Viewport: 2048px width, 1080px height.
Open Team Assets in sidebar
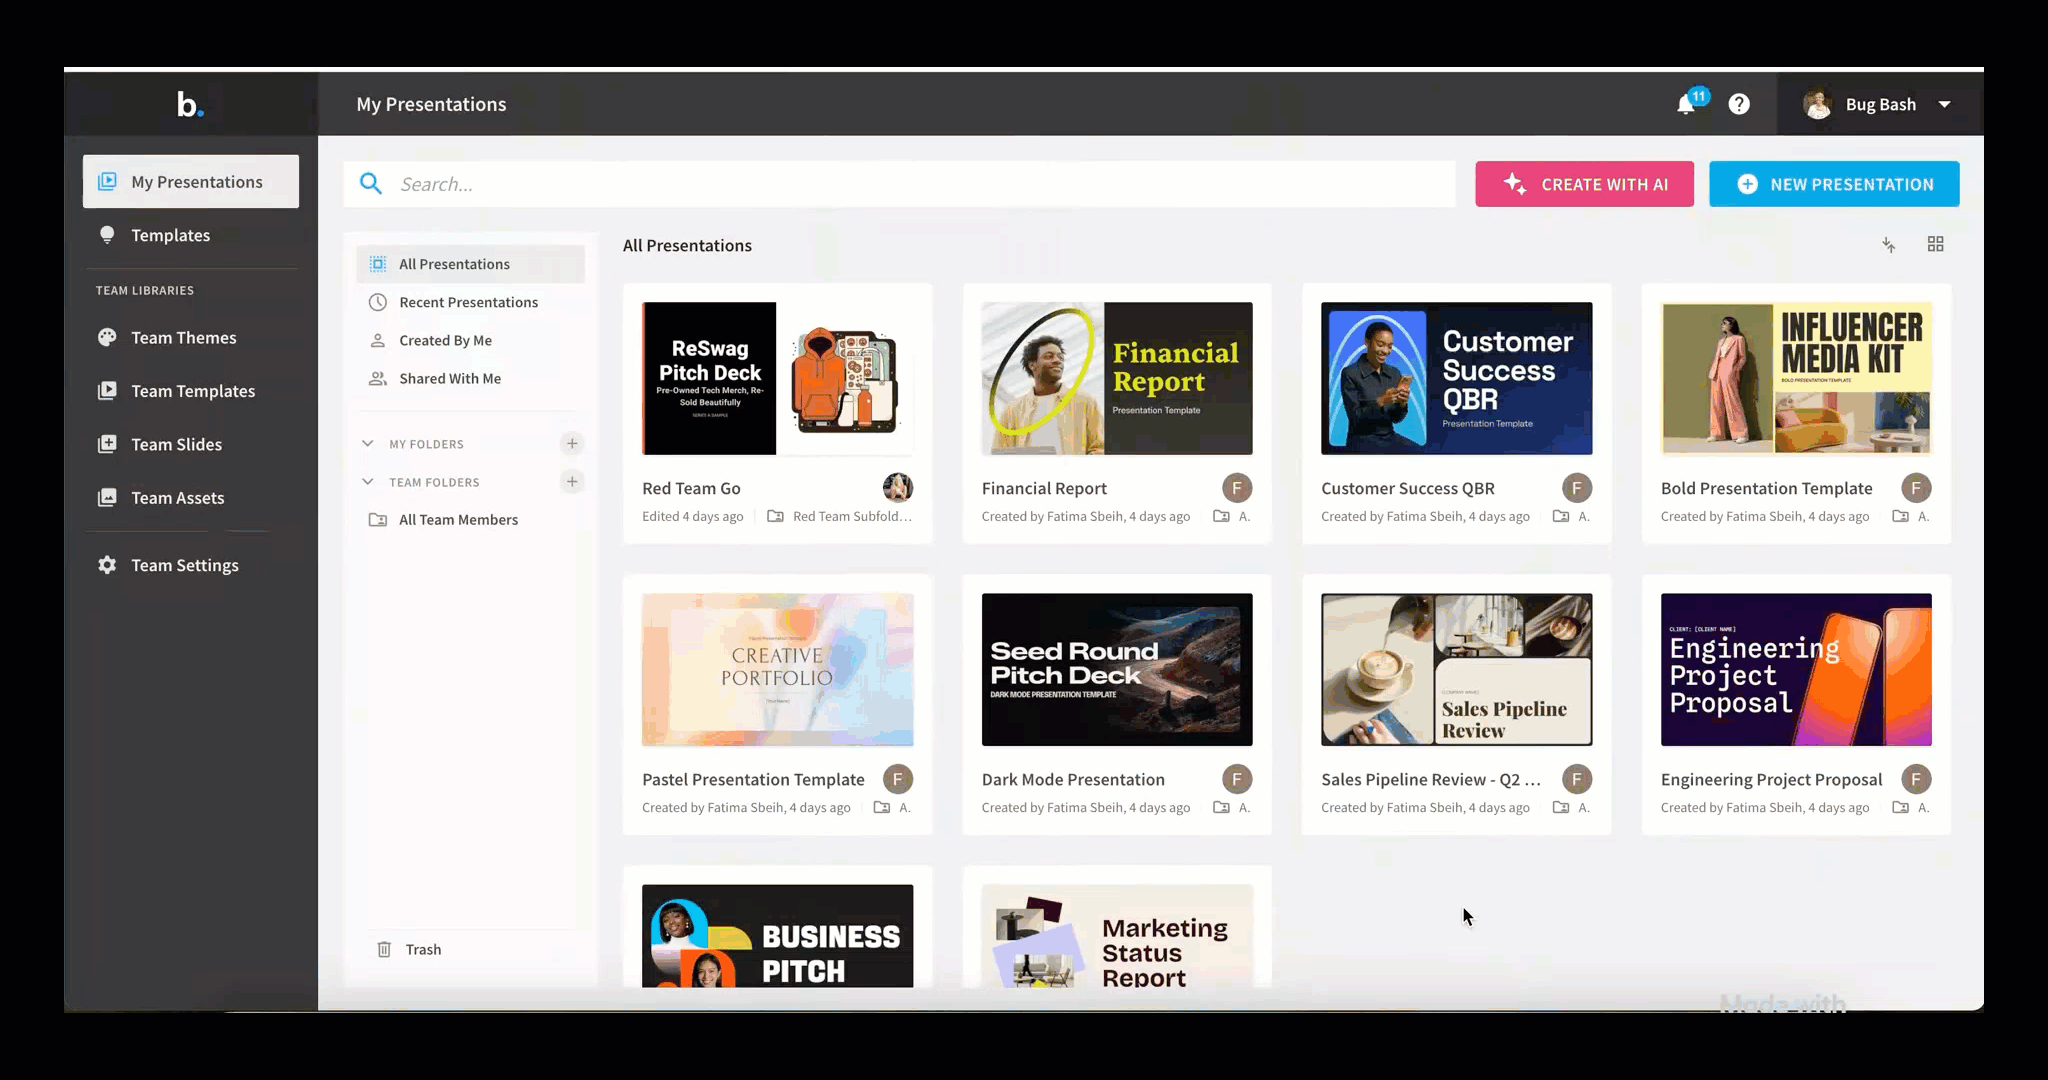[x=191, y=498]
